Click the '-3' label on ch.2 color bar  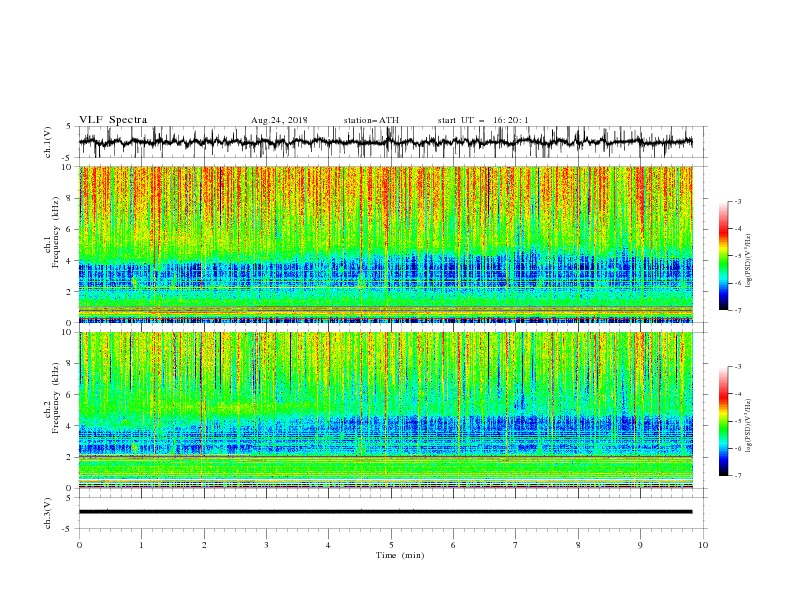[738, 367]
